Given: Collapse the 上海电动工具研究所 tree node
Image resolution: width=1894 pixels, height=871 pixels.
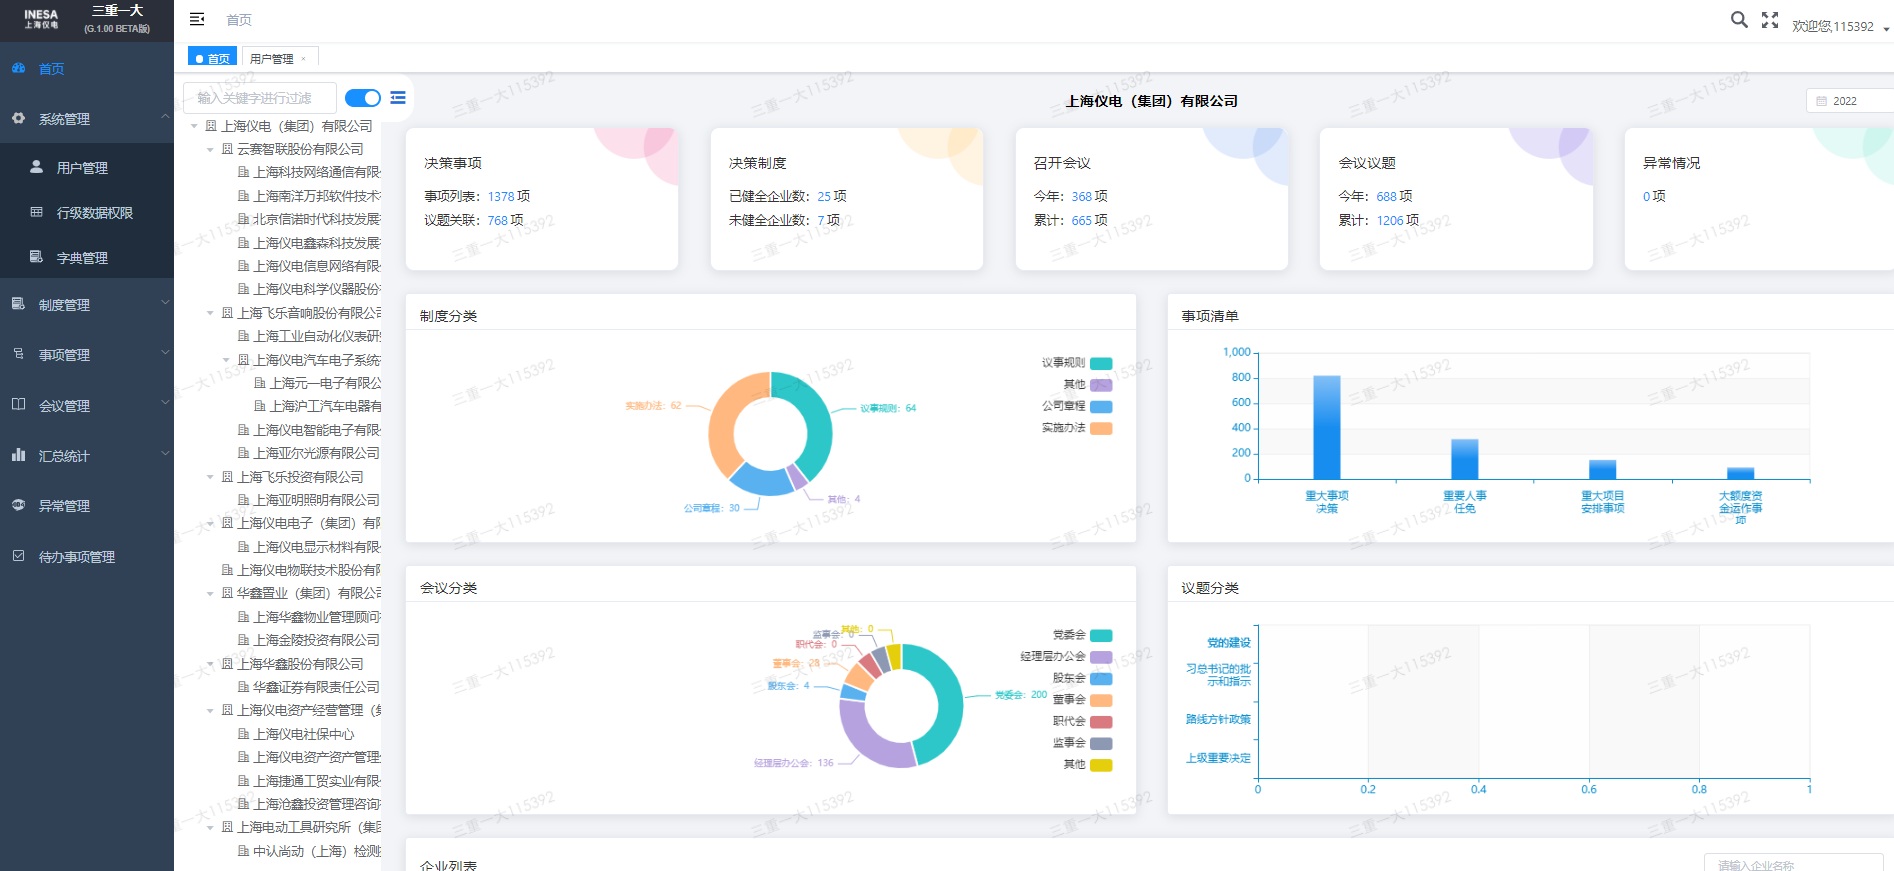Looking at the screenshot, I should point(210,827).
